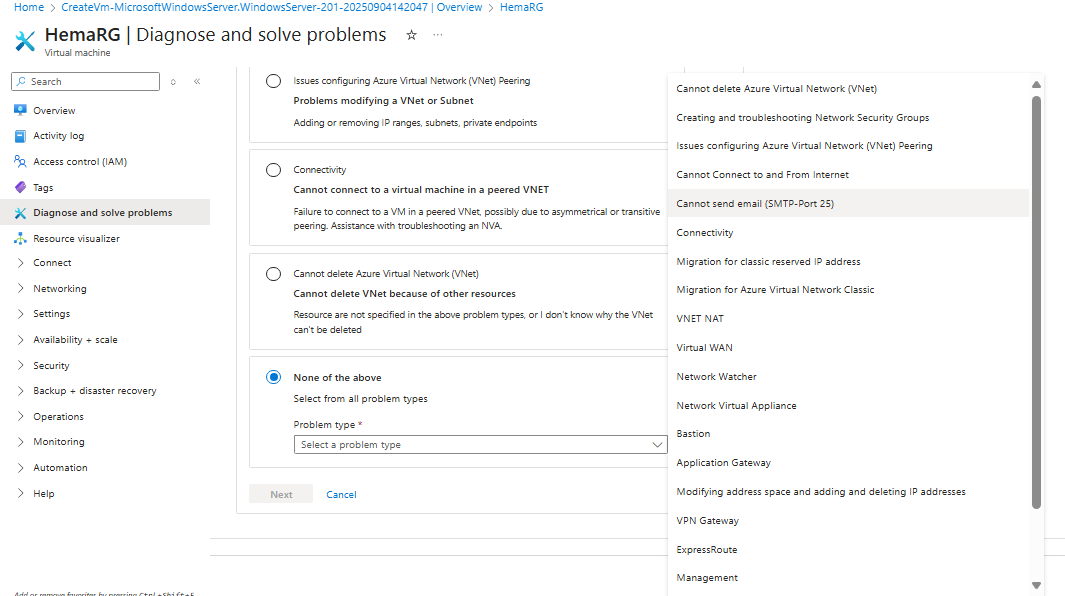
Task: Select Bastion from the problem type list
Action: point(693,433)
